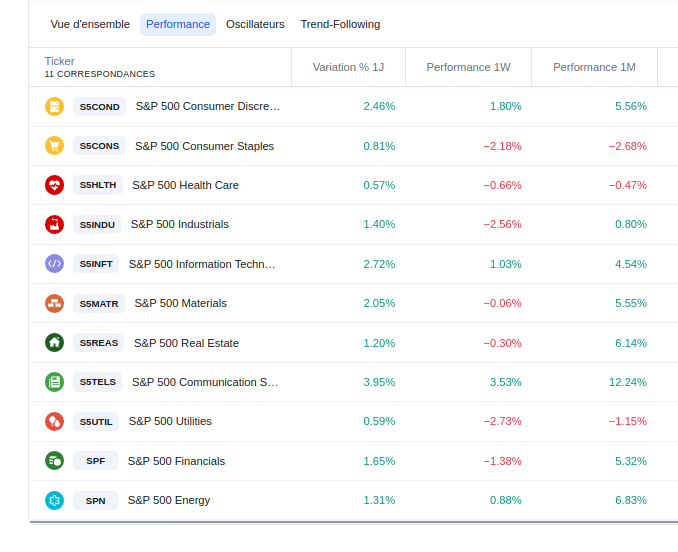The width and height of the screenshot is (678, 552).
Task: Select the Trend-Following tab
Action: click(x=340, y=24)
